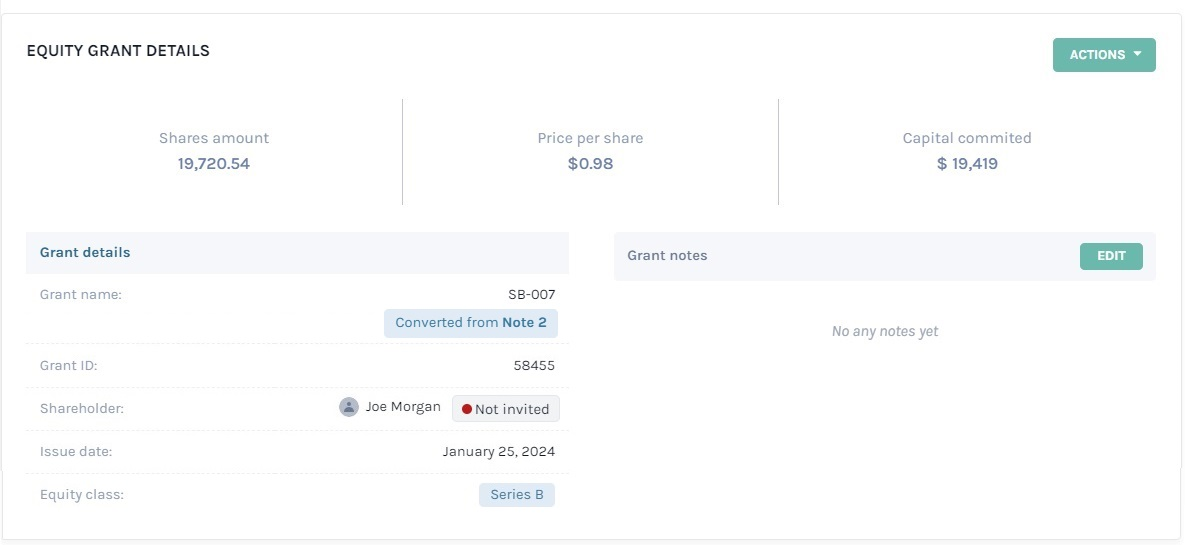This screenshot has width=1185, height=545.
Task: Click the Shares amount value 19,720.54
Action: (214, 163)
